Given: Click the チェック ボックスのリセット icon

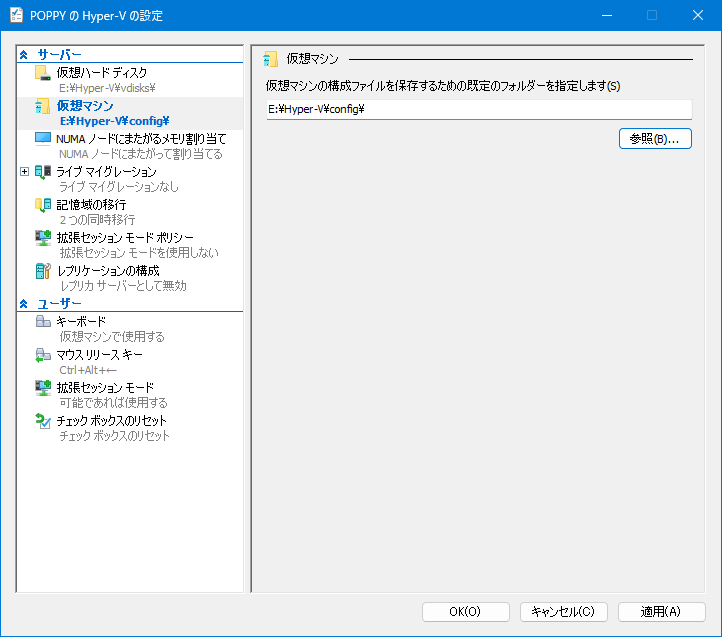Looking at the screenshot, I should [43, 421].
